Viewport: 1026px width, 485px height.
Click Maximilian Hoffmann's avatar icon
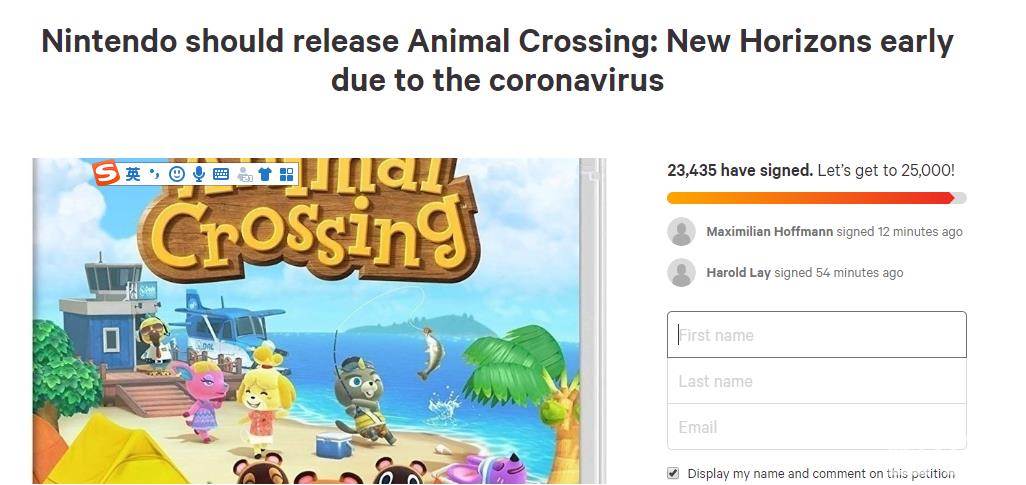coord(681,232)
